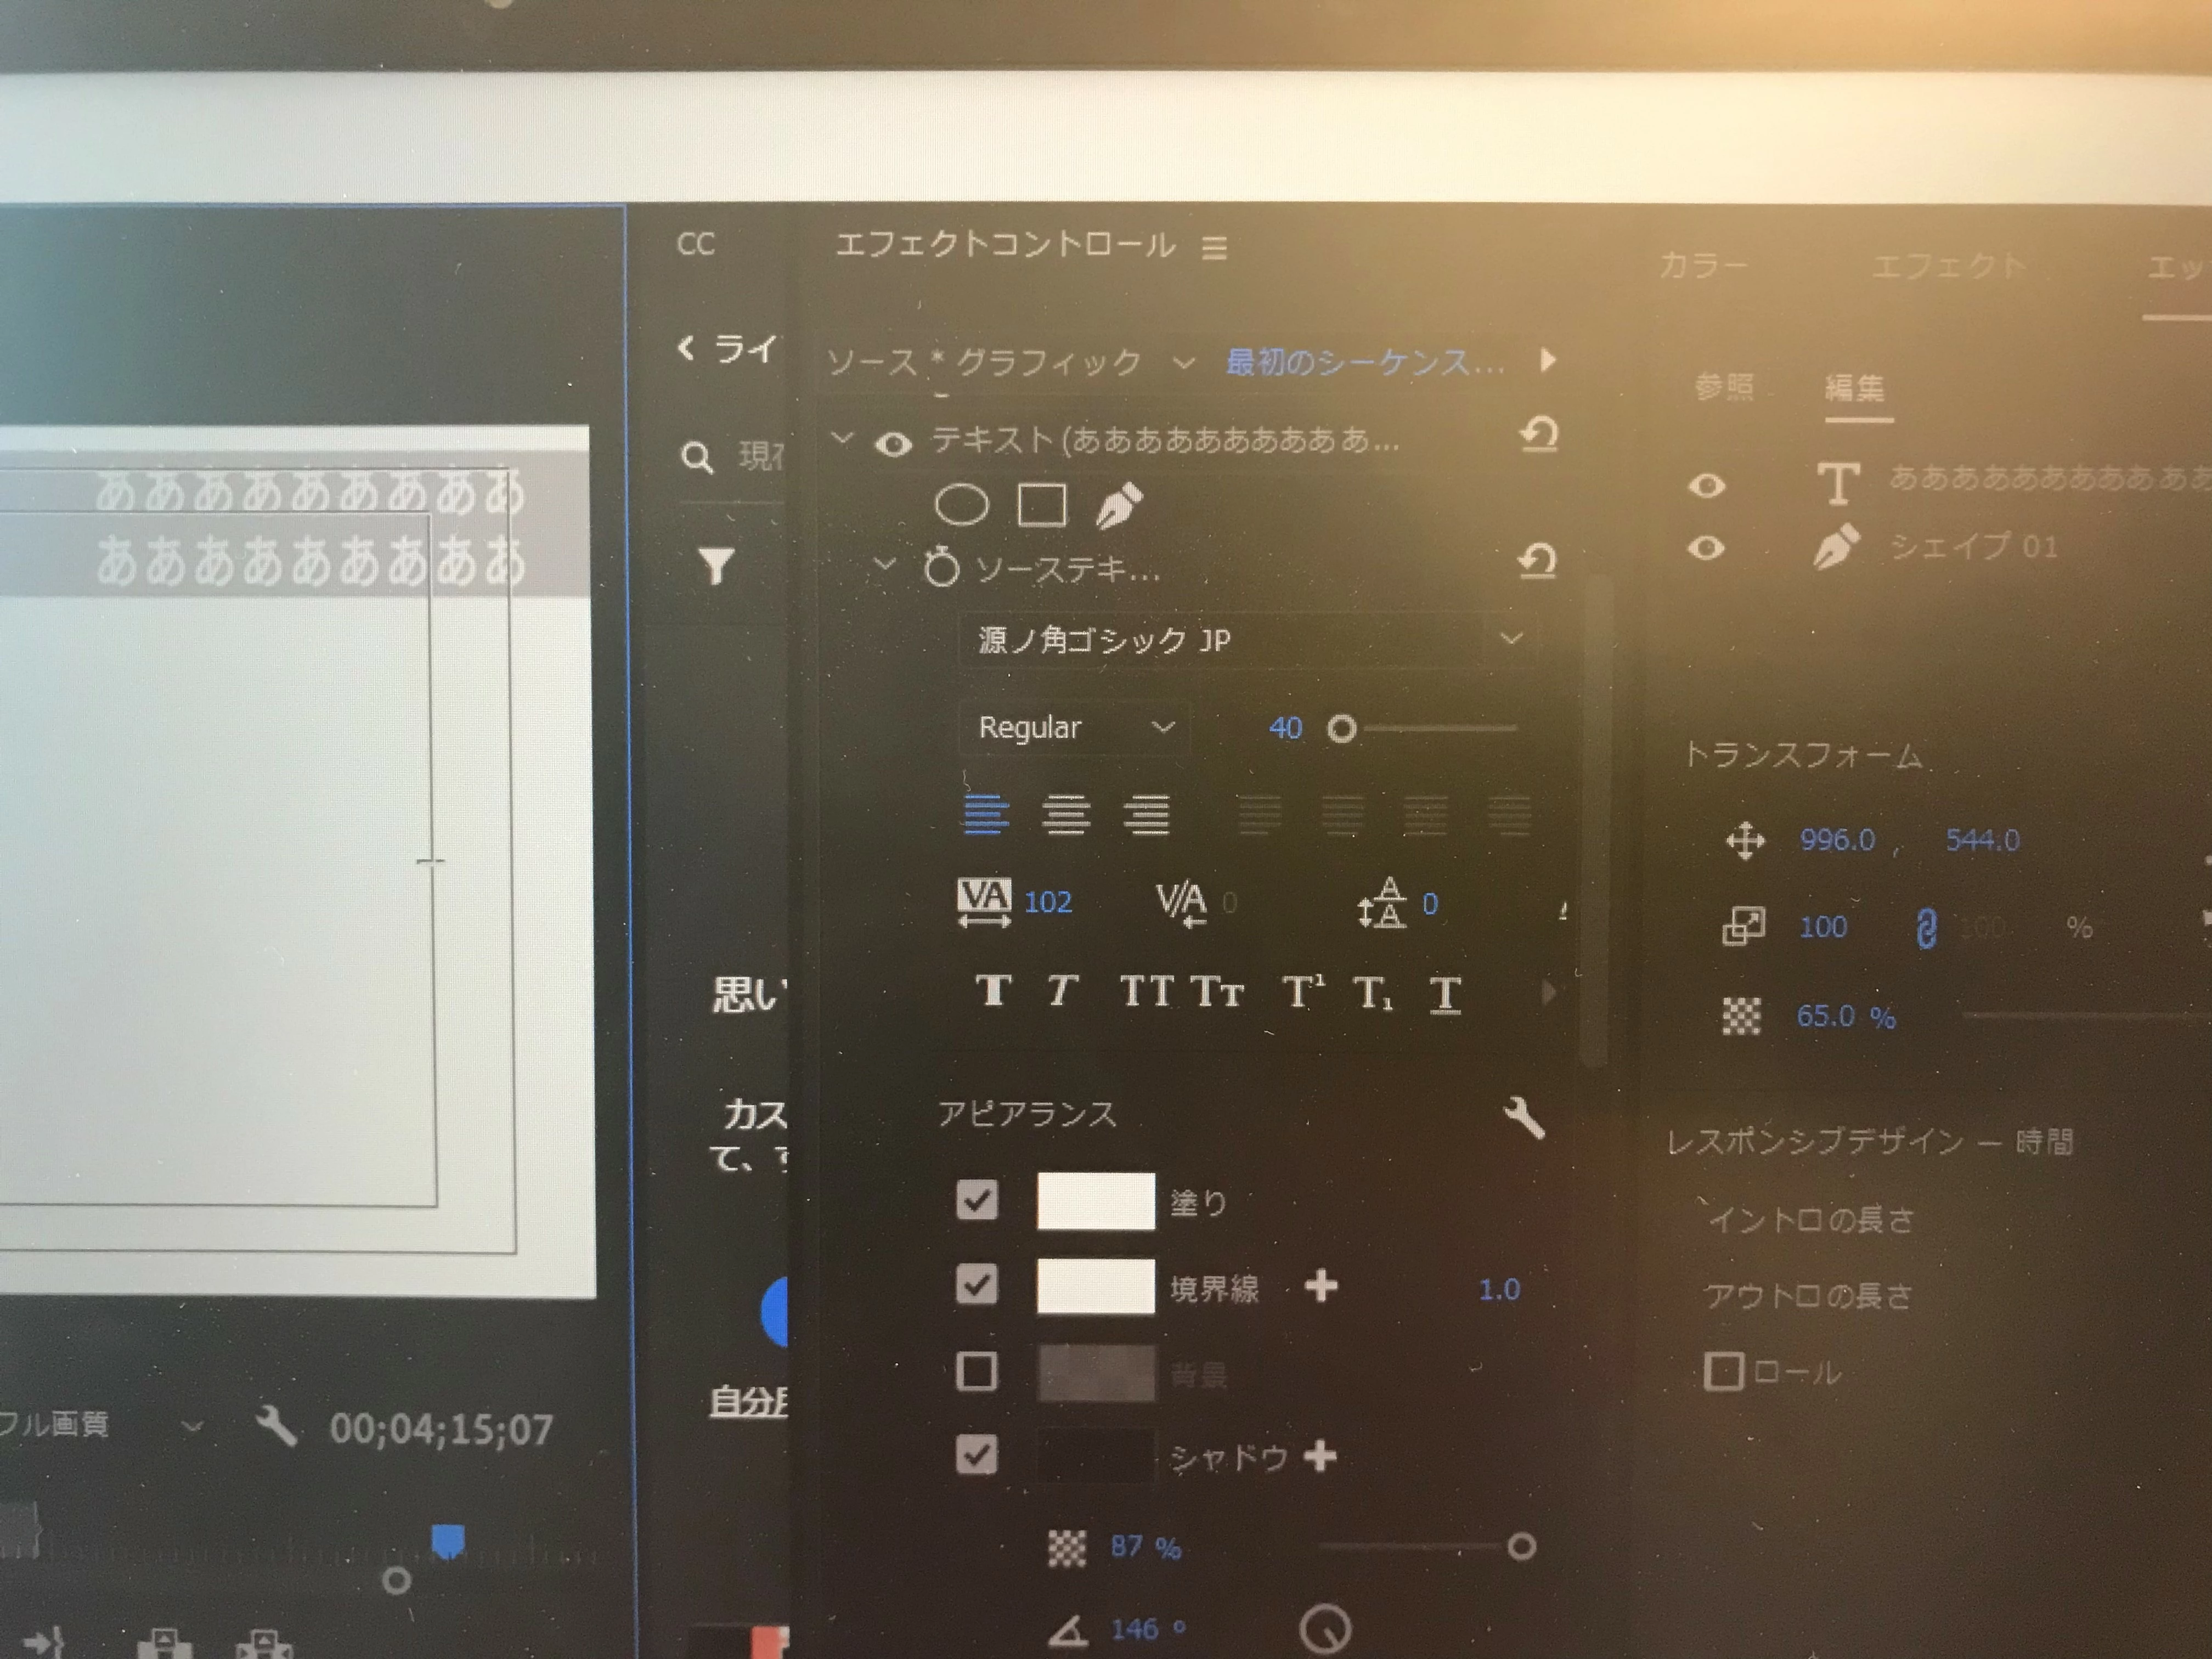
Task: Select the pen mask tool
Action: click(x=1119, y=506)
